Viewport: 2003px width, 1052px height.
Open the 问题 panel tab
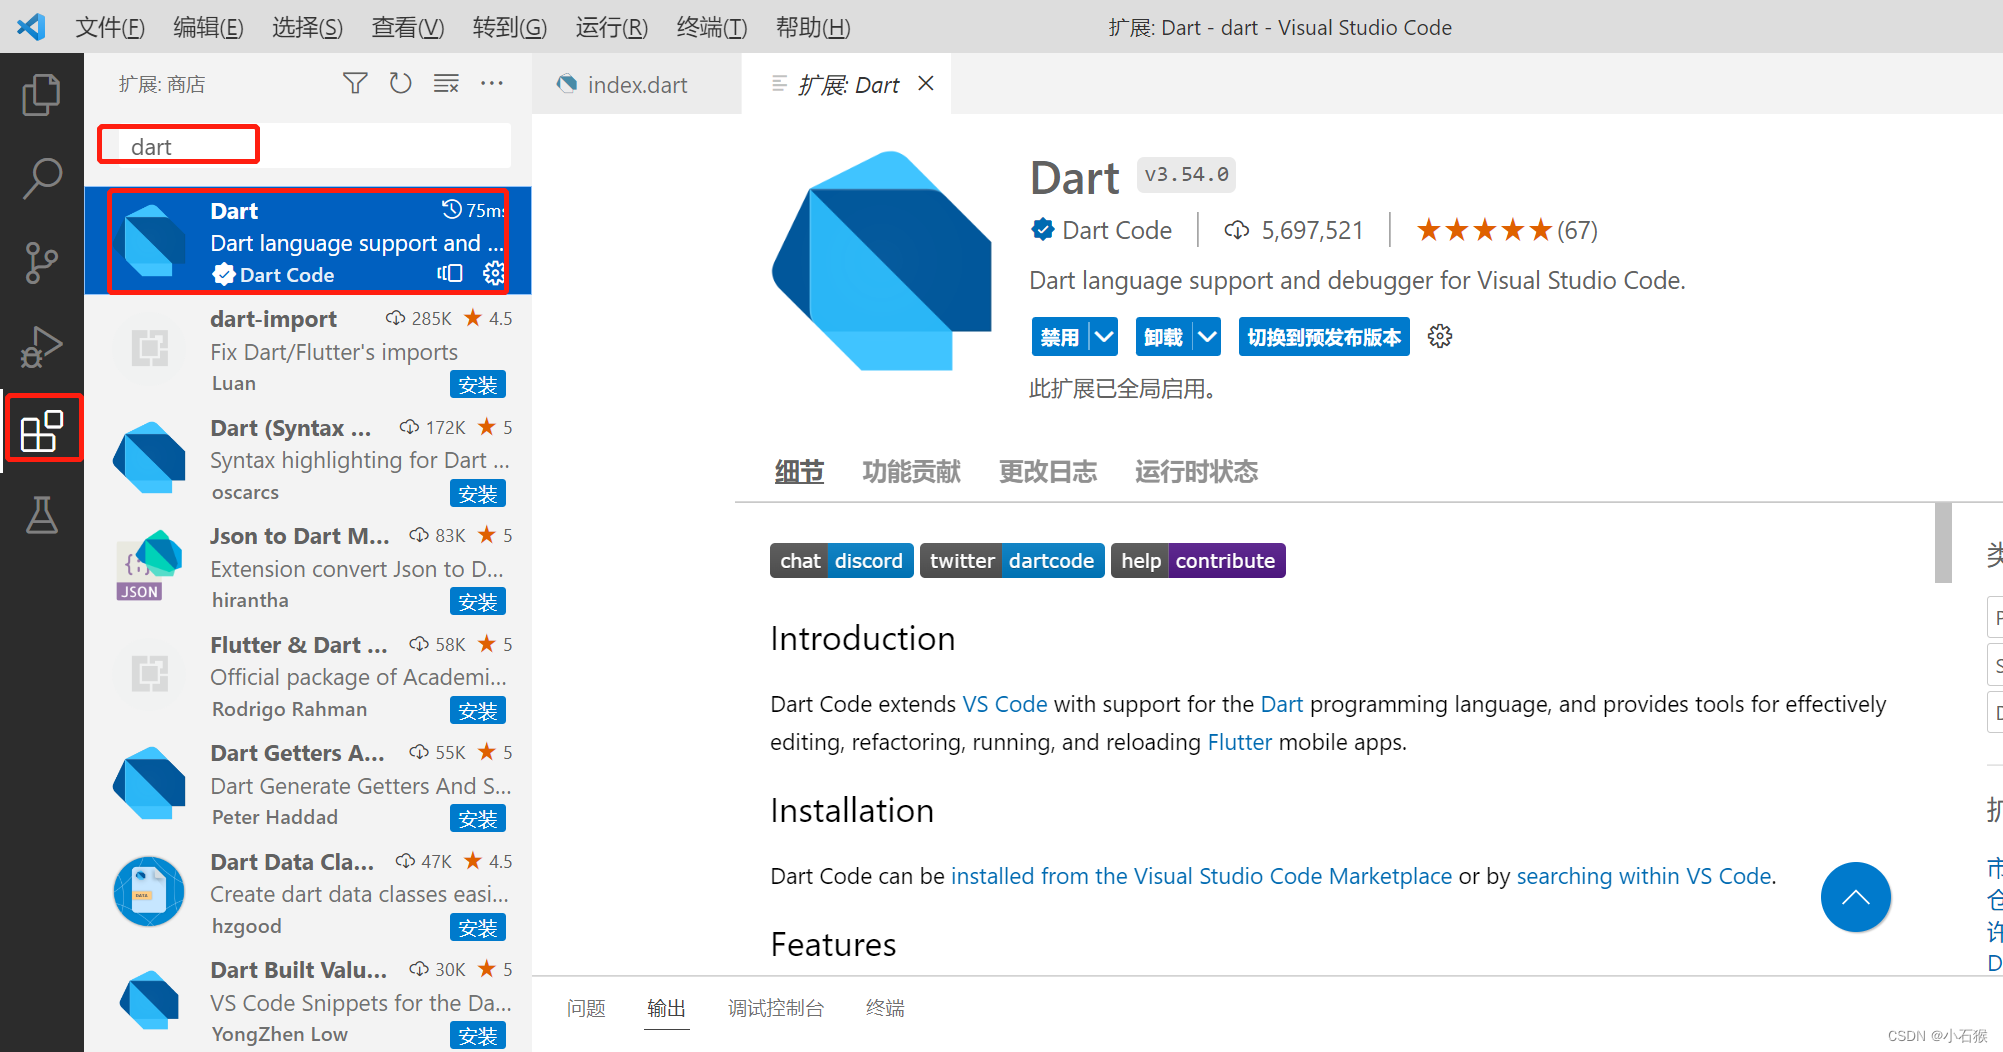586,1008
